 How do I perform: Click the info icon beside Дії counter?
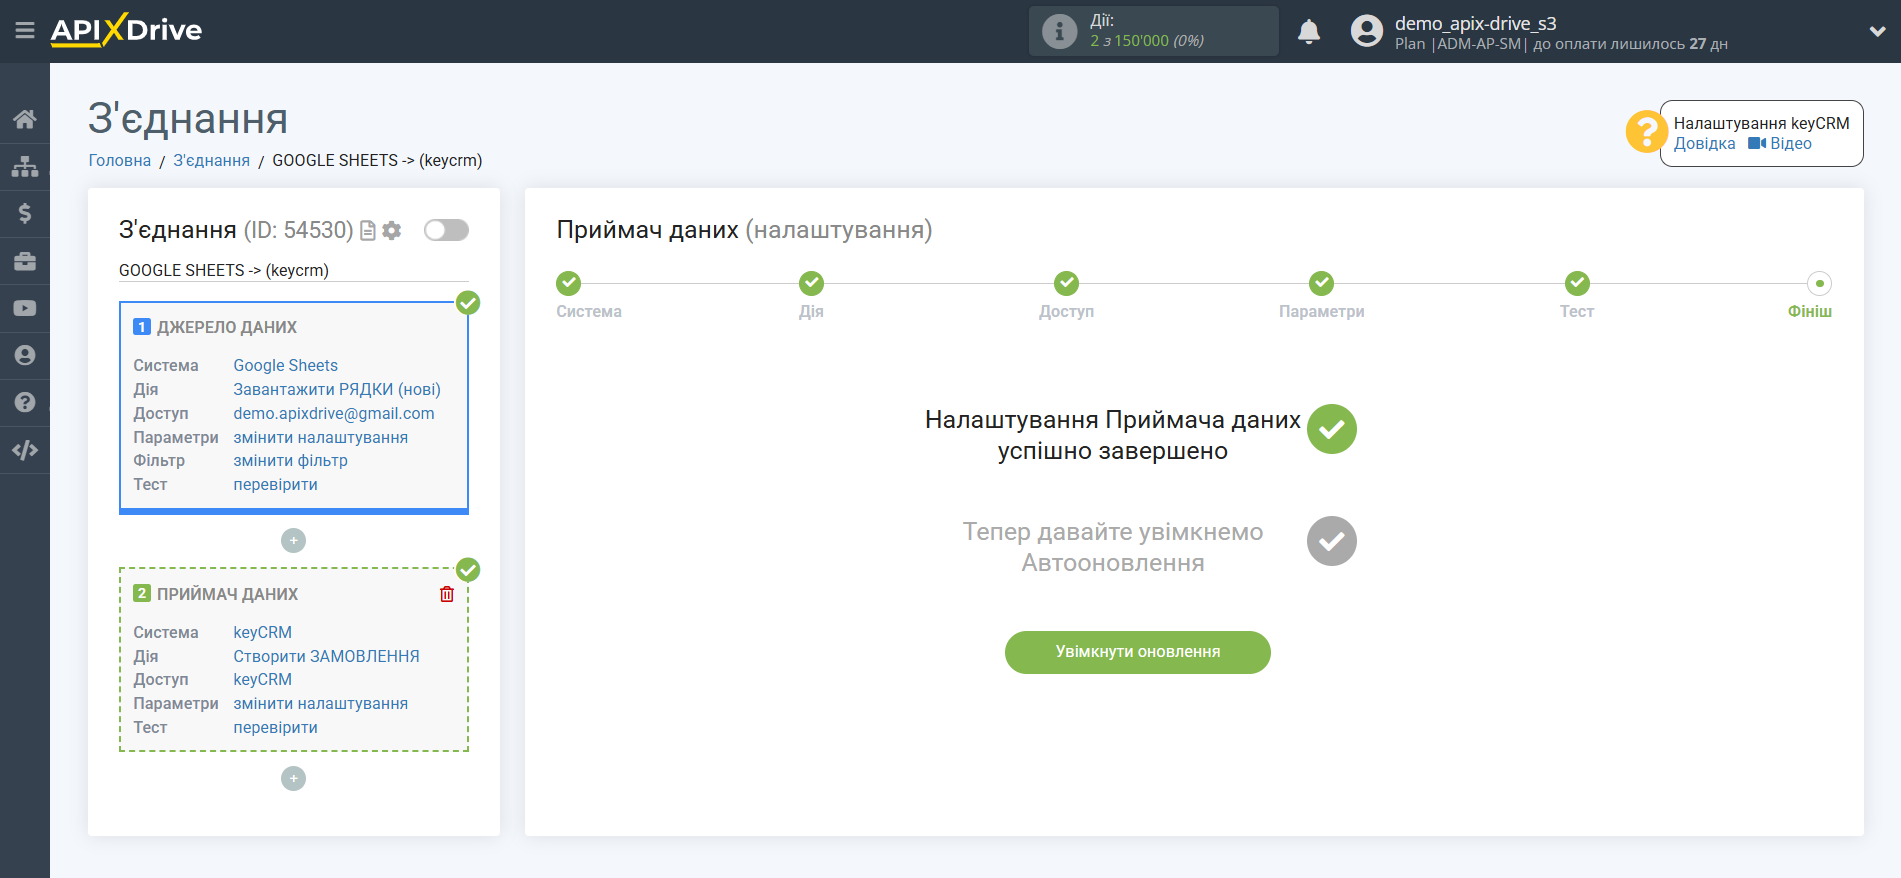point(1059,31)
